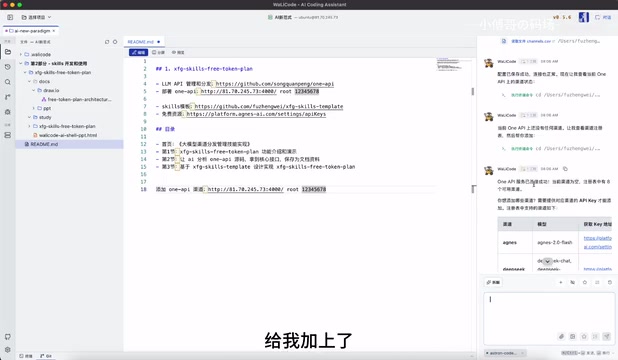Click the star icon in chat input
Screen dimensions: 618x360
584,336
